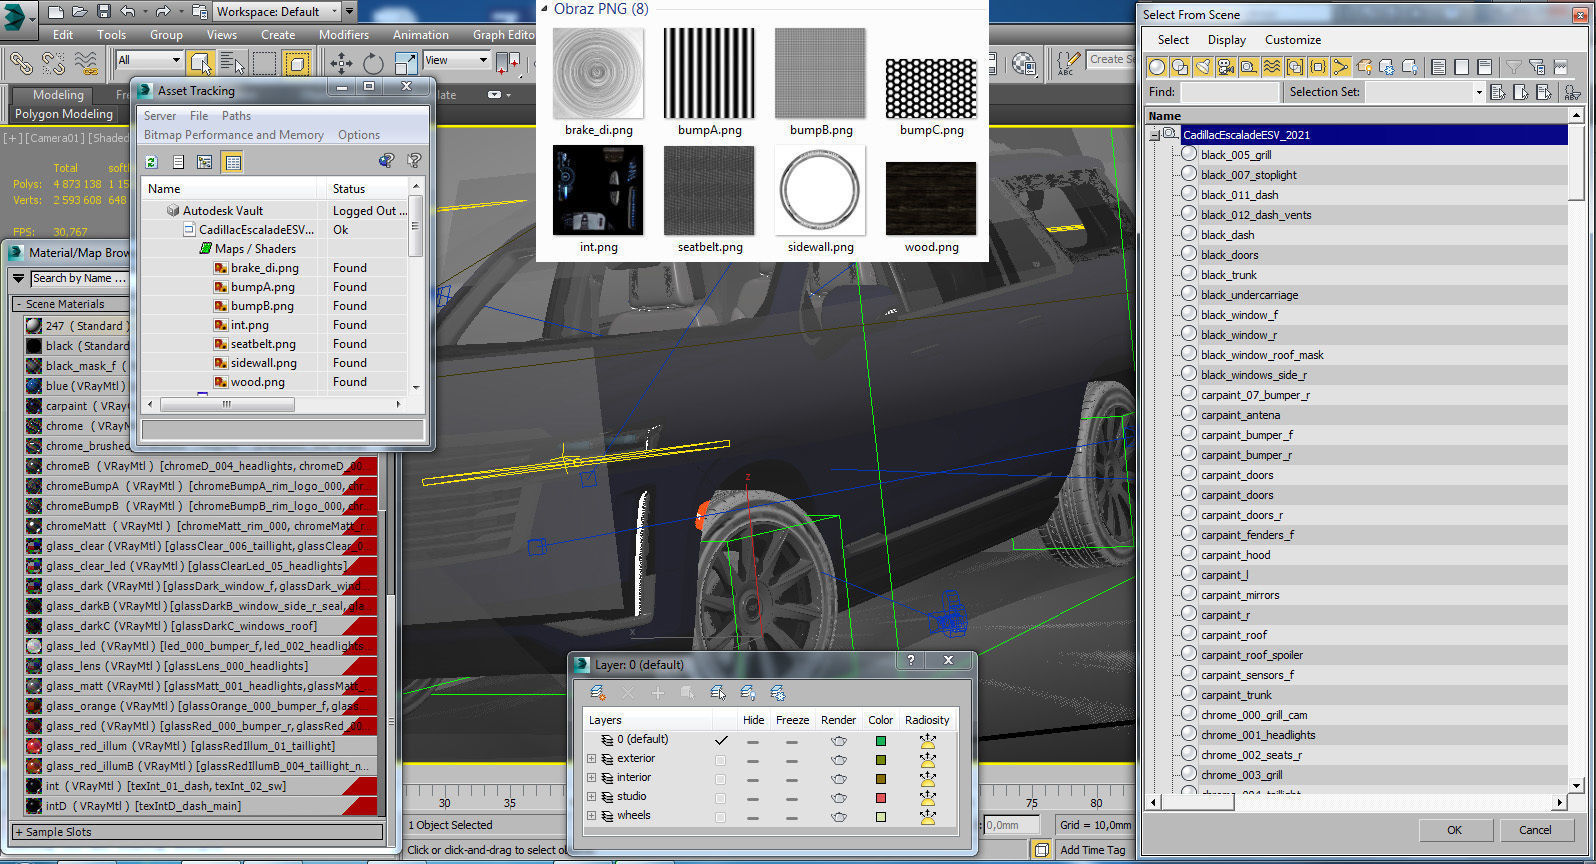Click the Display Space Warps filter icon
1596x864 pixels.
click(x=1272, y=67)
